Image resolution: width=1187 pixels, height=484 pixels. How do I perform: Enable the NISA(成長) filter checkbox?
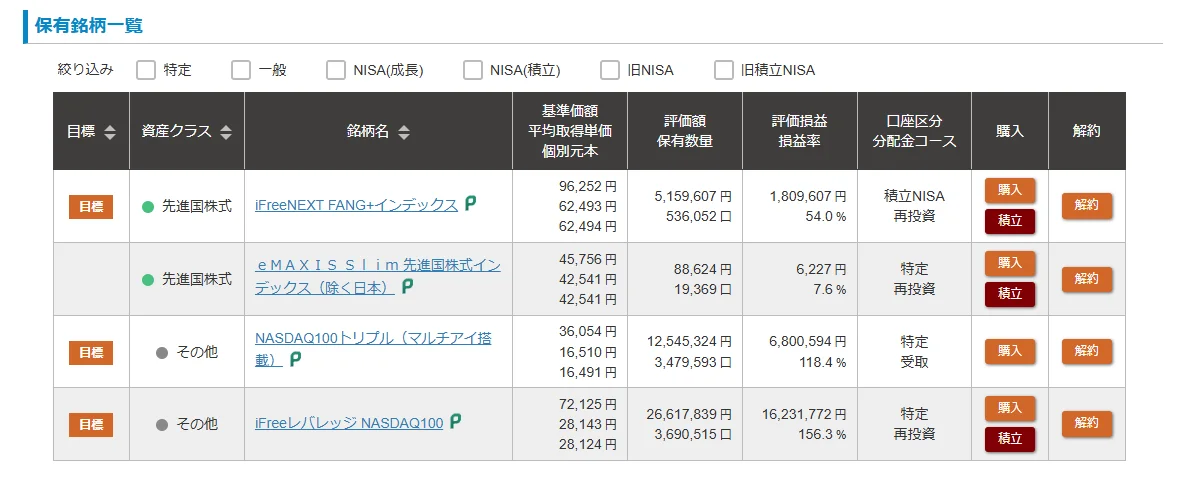[335, 70]
